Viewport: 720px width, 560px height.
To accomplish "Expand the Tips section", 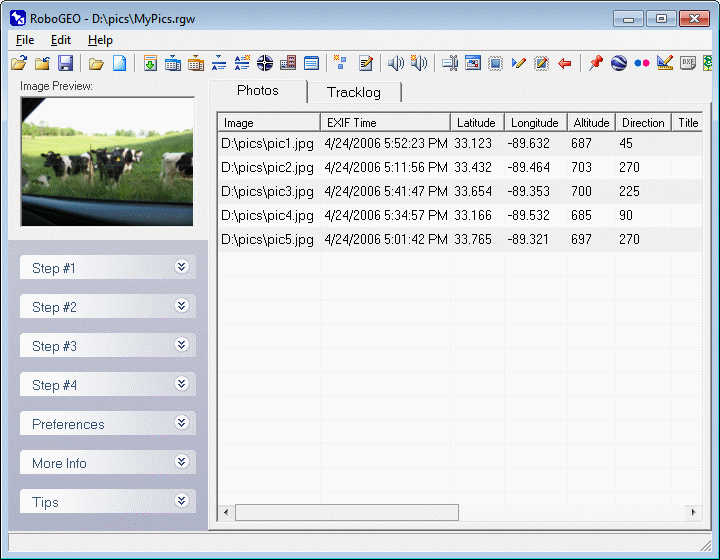I will coord(181,501).
